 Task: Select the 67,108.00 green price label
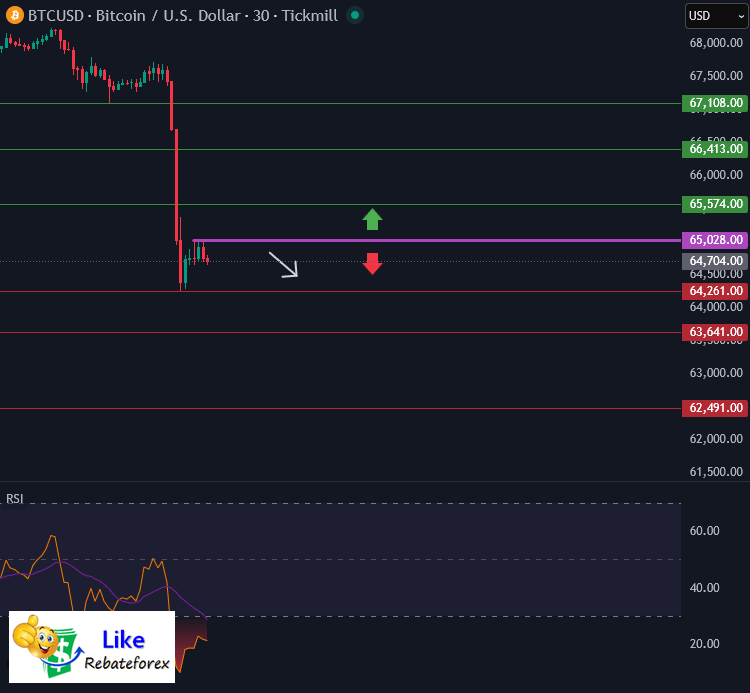715,103
